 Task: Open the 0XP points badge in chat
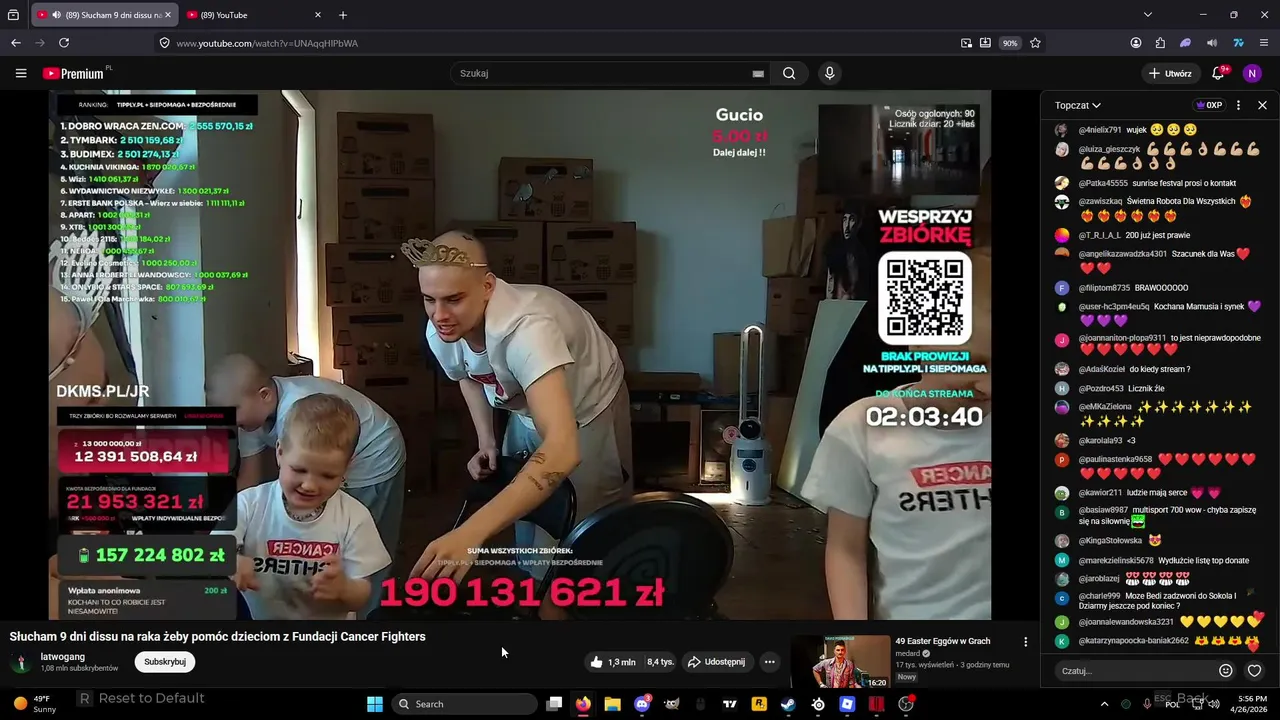pos(1209,105)
